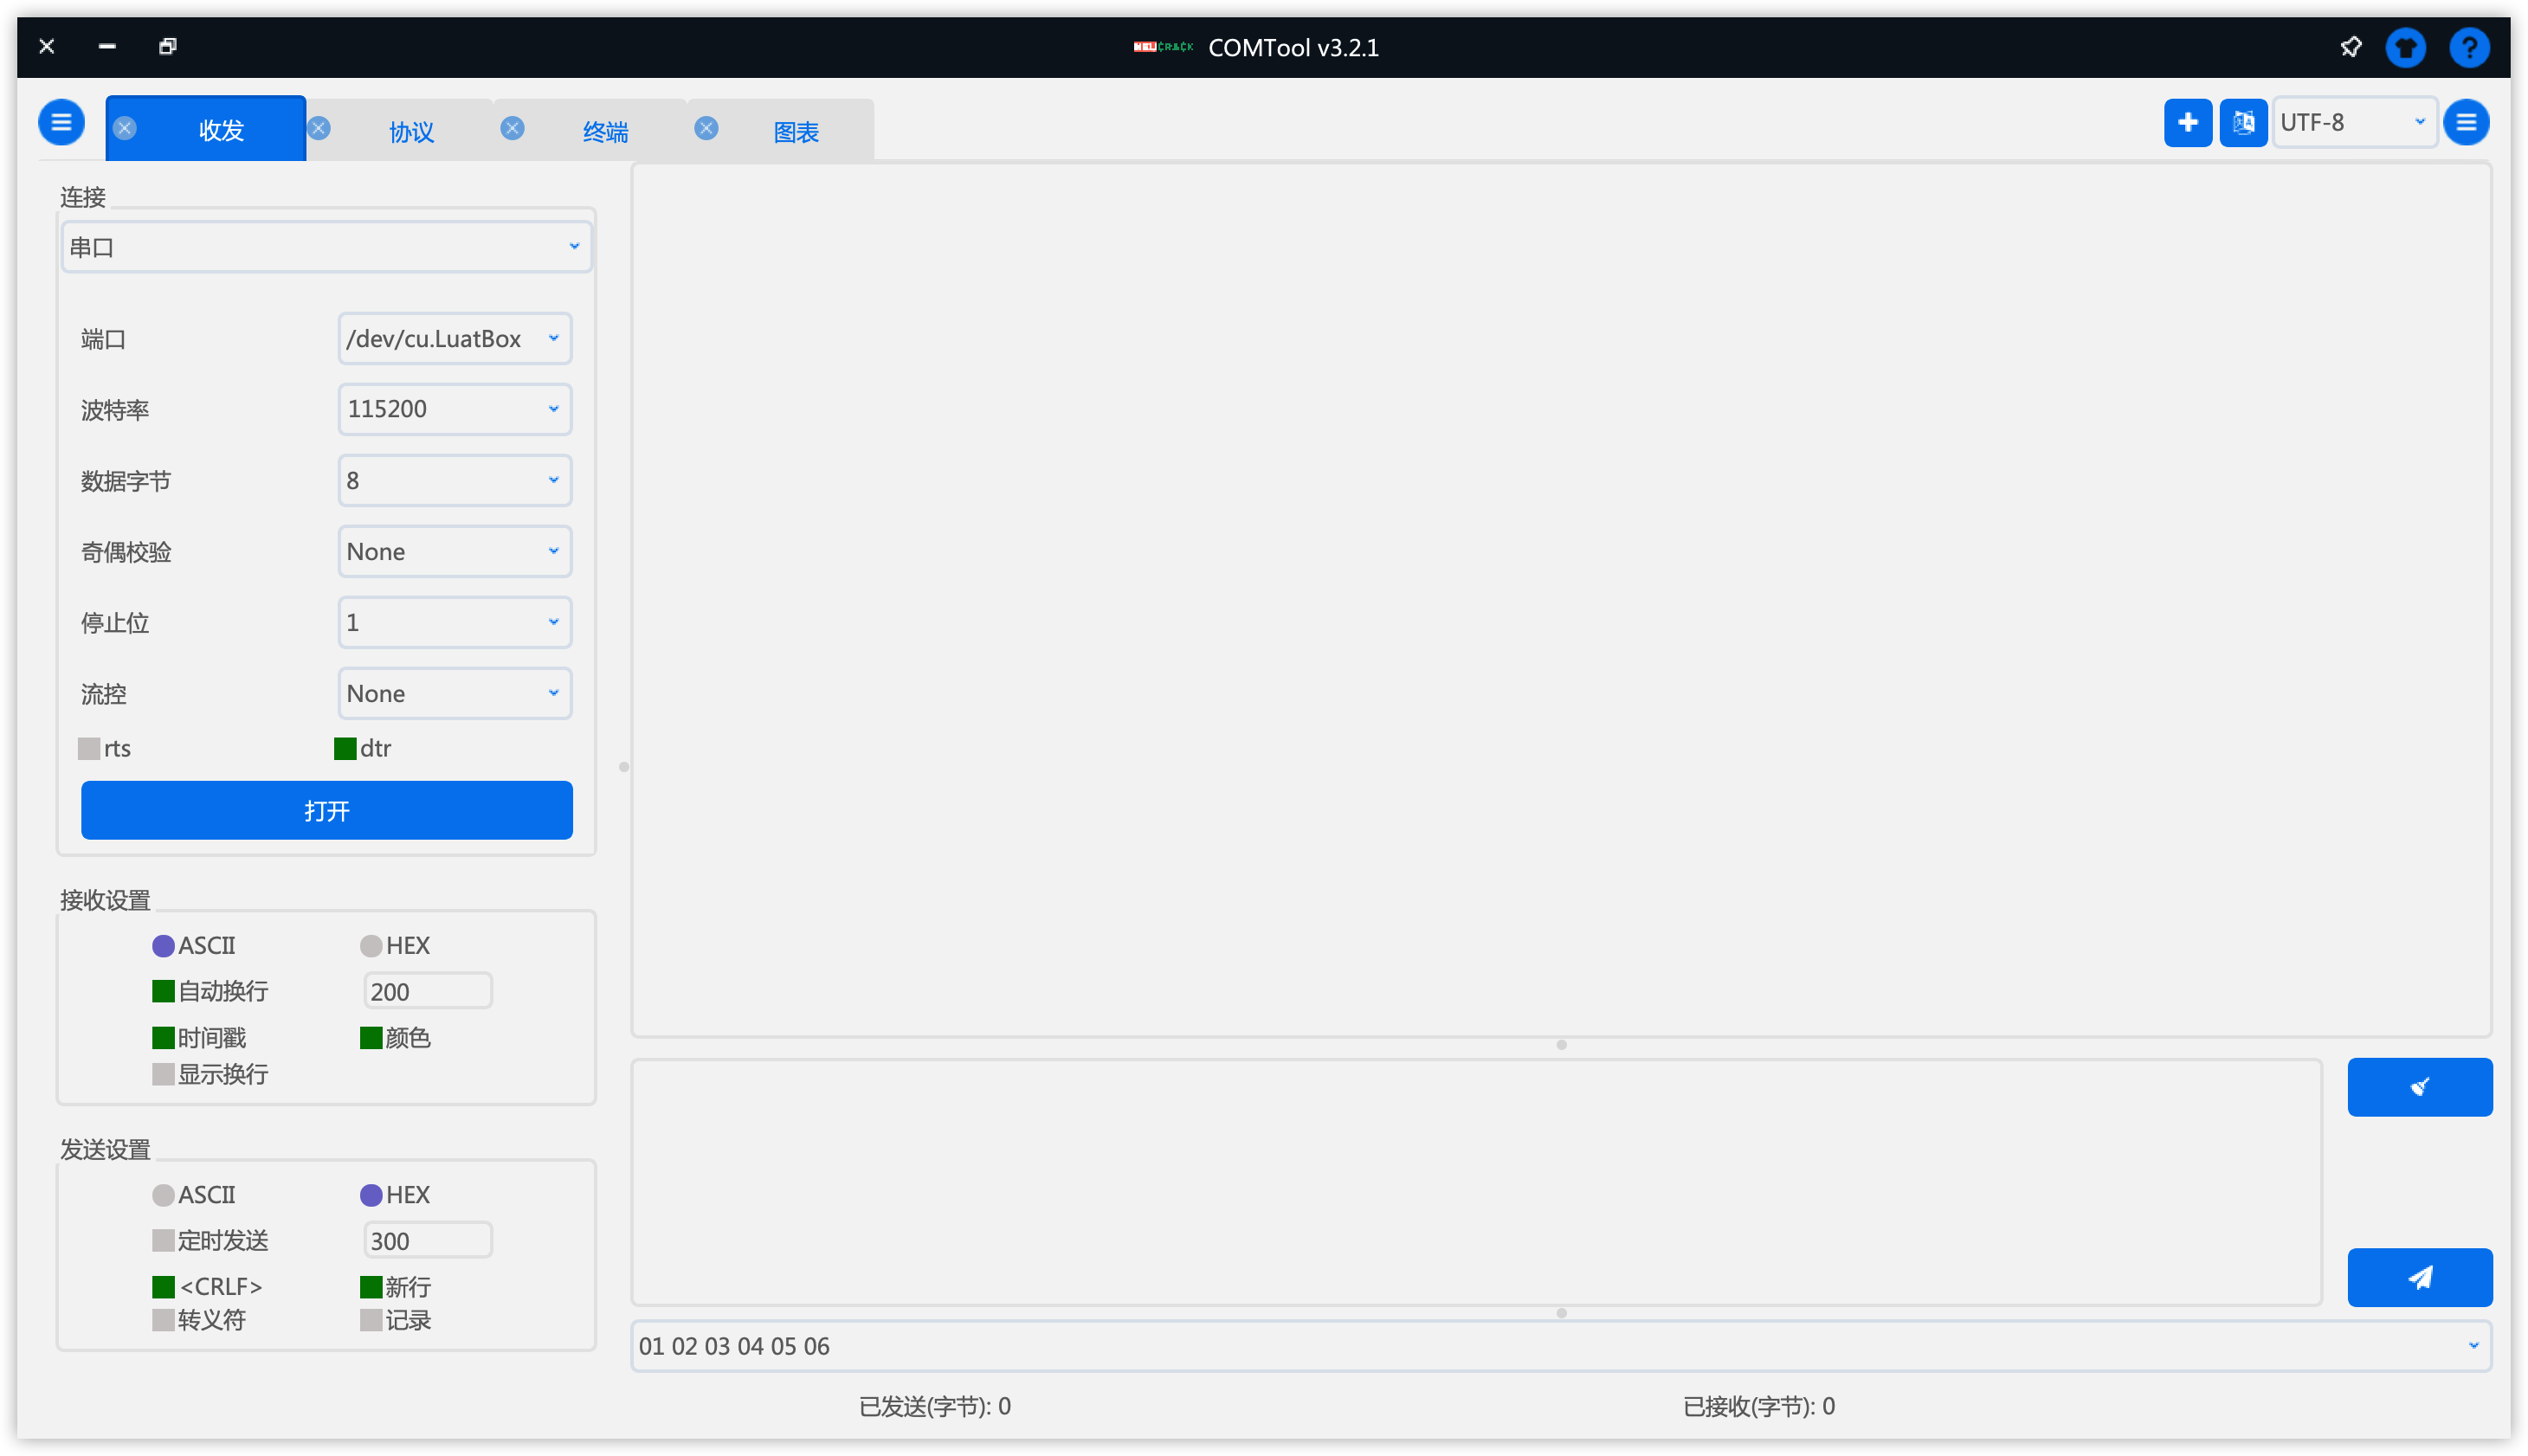The image size is (2528, 1456).
Task: Toggle the <CRLF> checkbox
Action: pos(163,1287)
